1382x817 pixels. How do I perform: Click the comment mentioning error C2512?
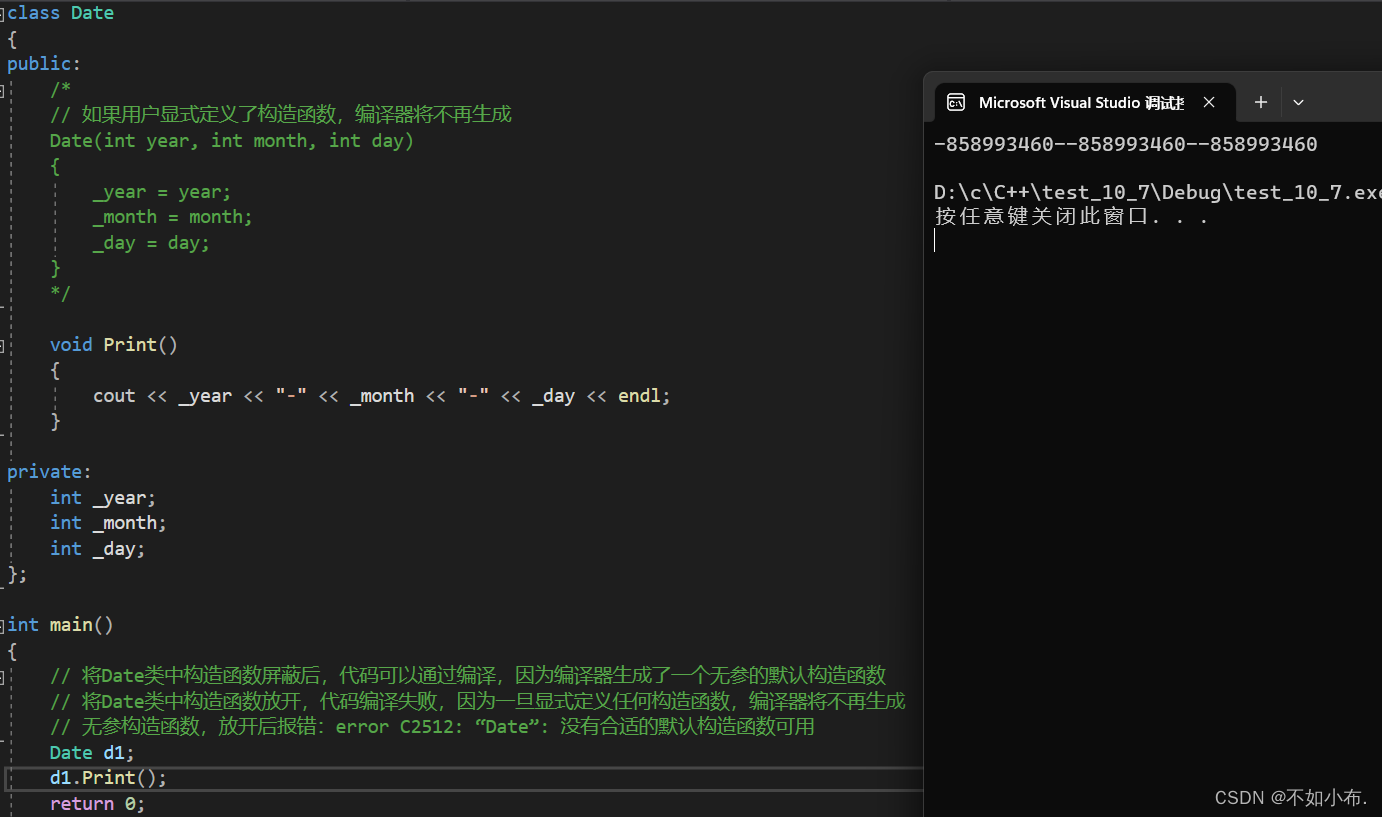432,727
